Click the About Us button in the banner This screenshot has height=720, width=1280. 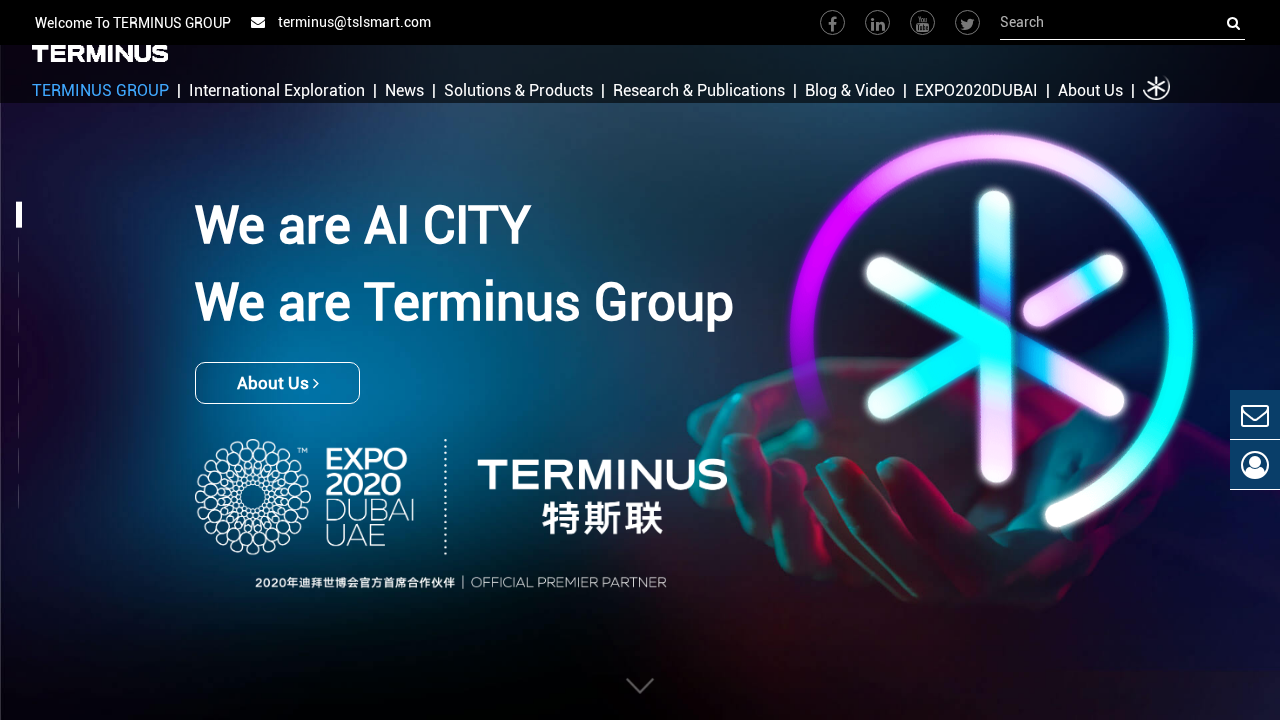[277, 382]
